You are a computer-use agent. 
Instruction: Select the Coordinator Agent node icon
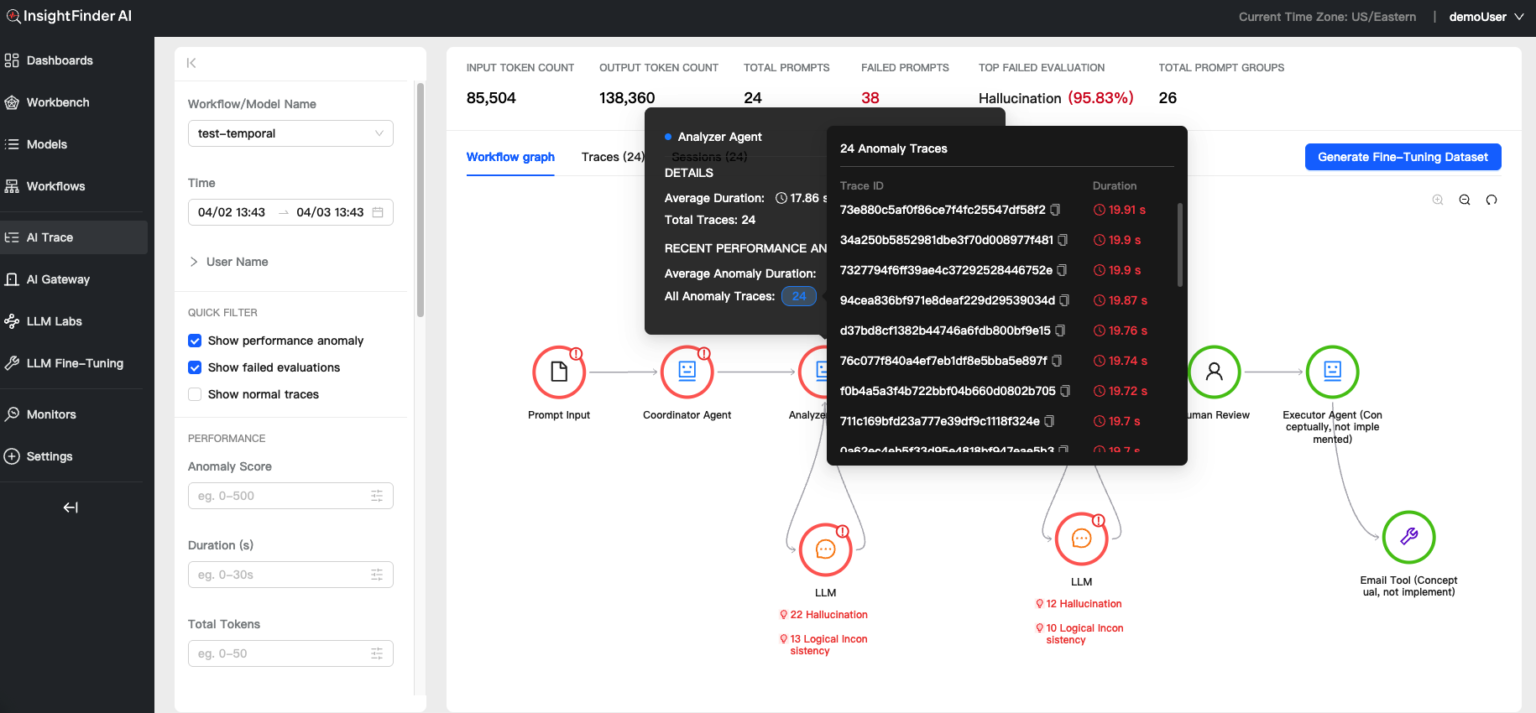coord(687,372)
